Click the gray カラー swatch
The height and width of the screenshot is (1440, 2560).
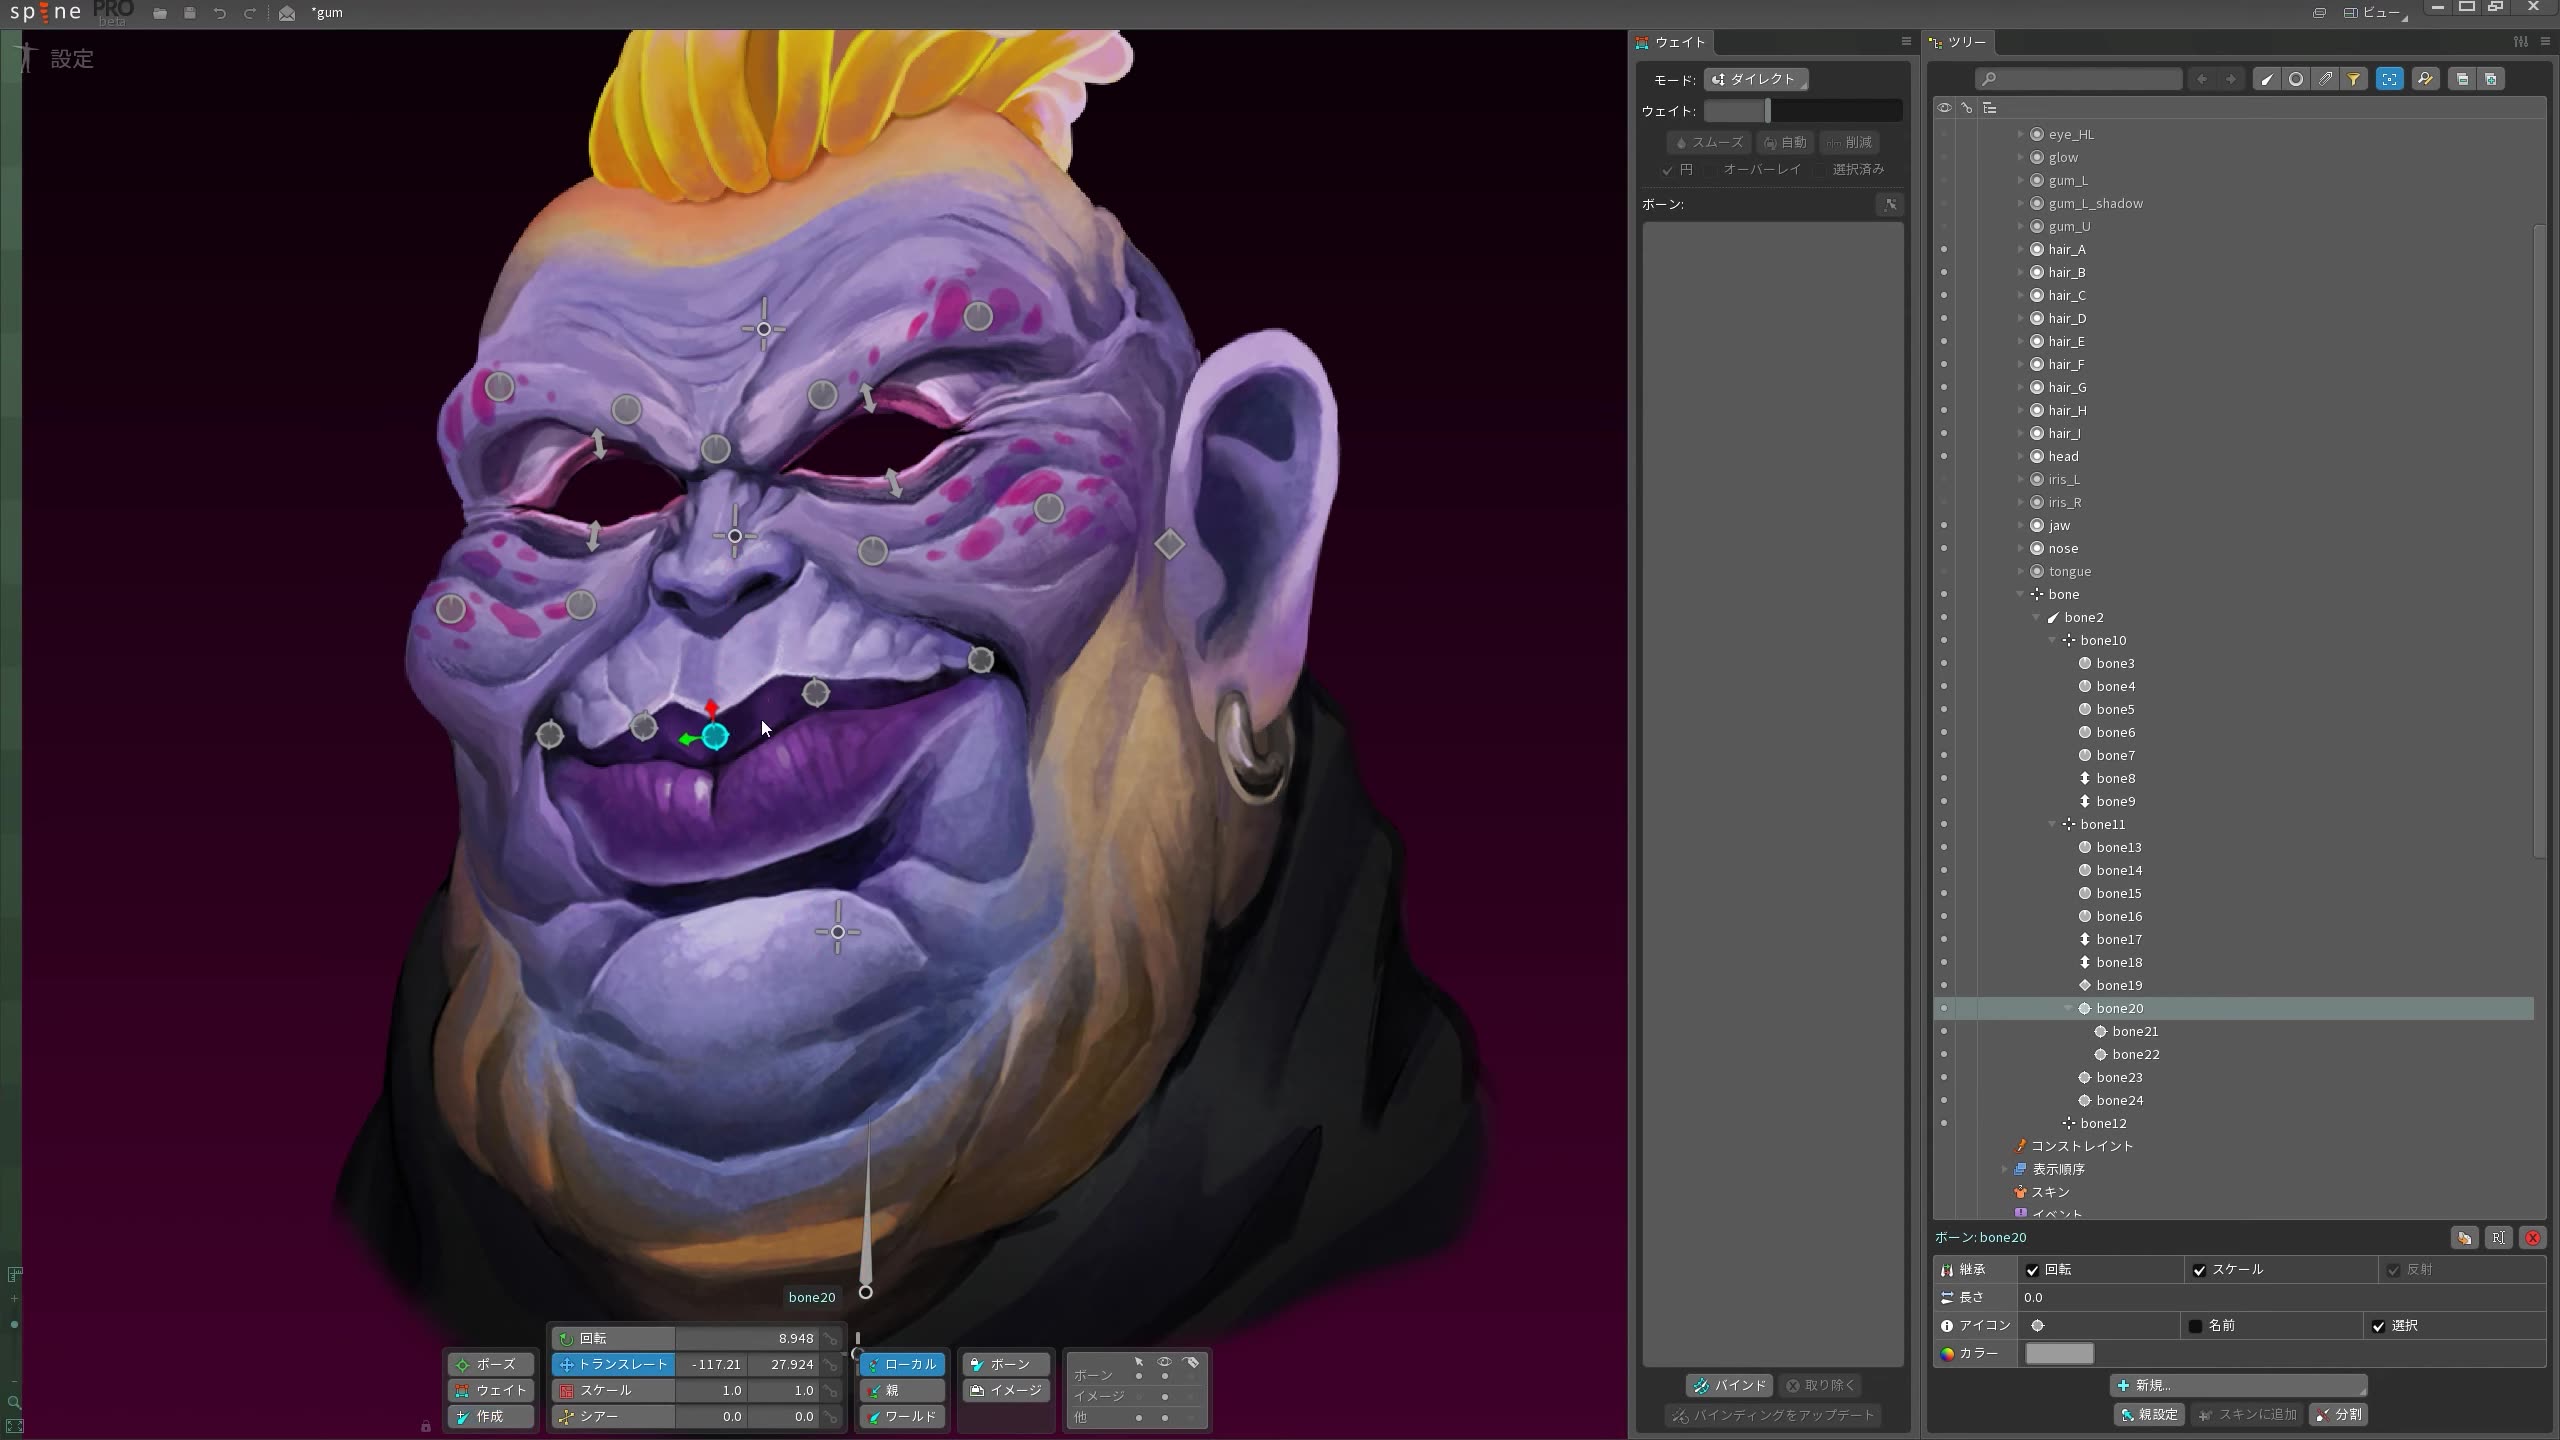point(2059,1354)
